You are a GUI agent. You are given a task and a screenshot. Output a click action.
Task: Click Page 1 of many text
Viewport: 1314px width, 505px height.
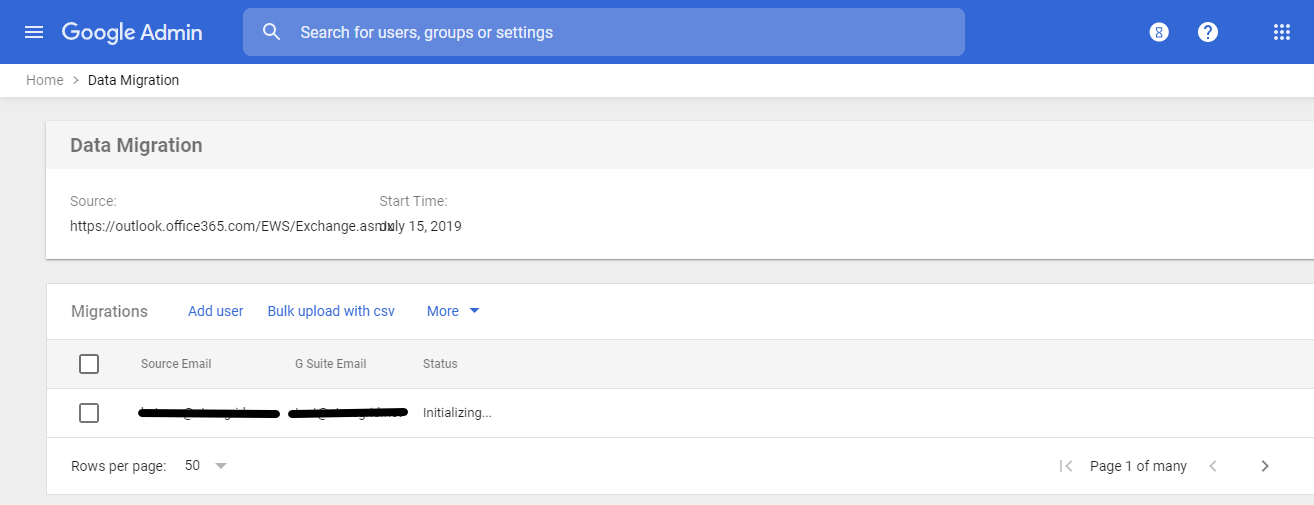(x=1138, y=466)
